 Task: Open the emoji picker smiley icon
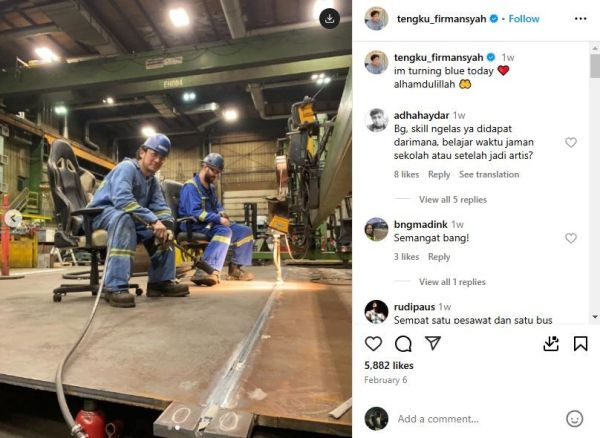tap(574, 418)
